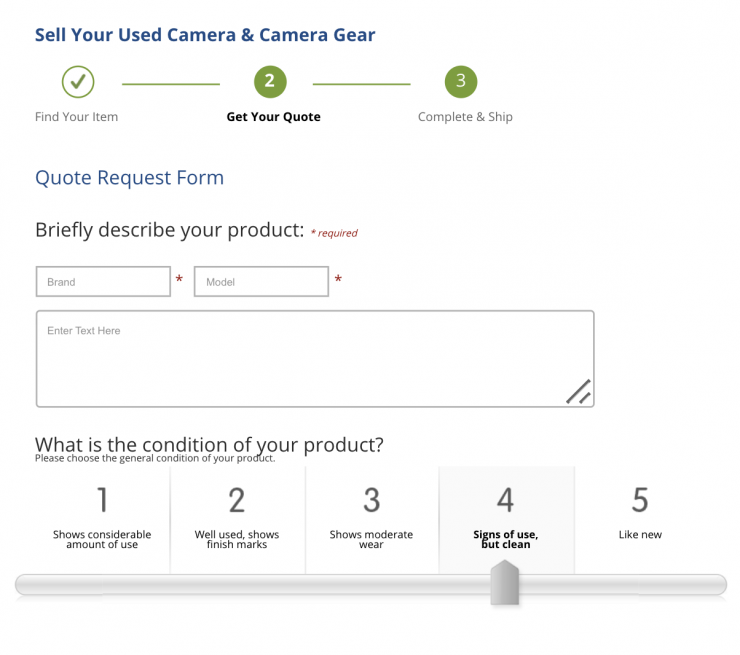The width and height of the screenshot is (740, 655).
Task: Choose condition 5, Like new
Action: pos(640,515)
